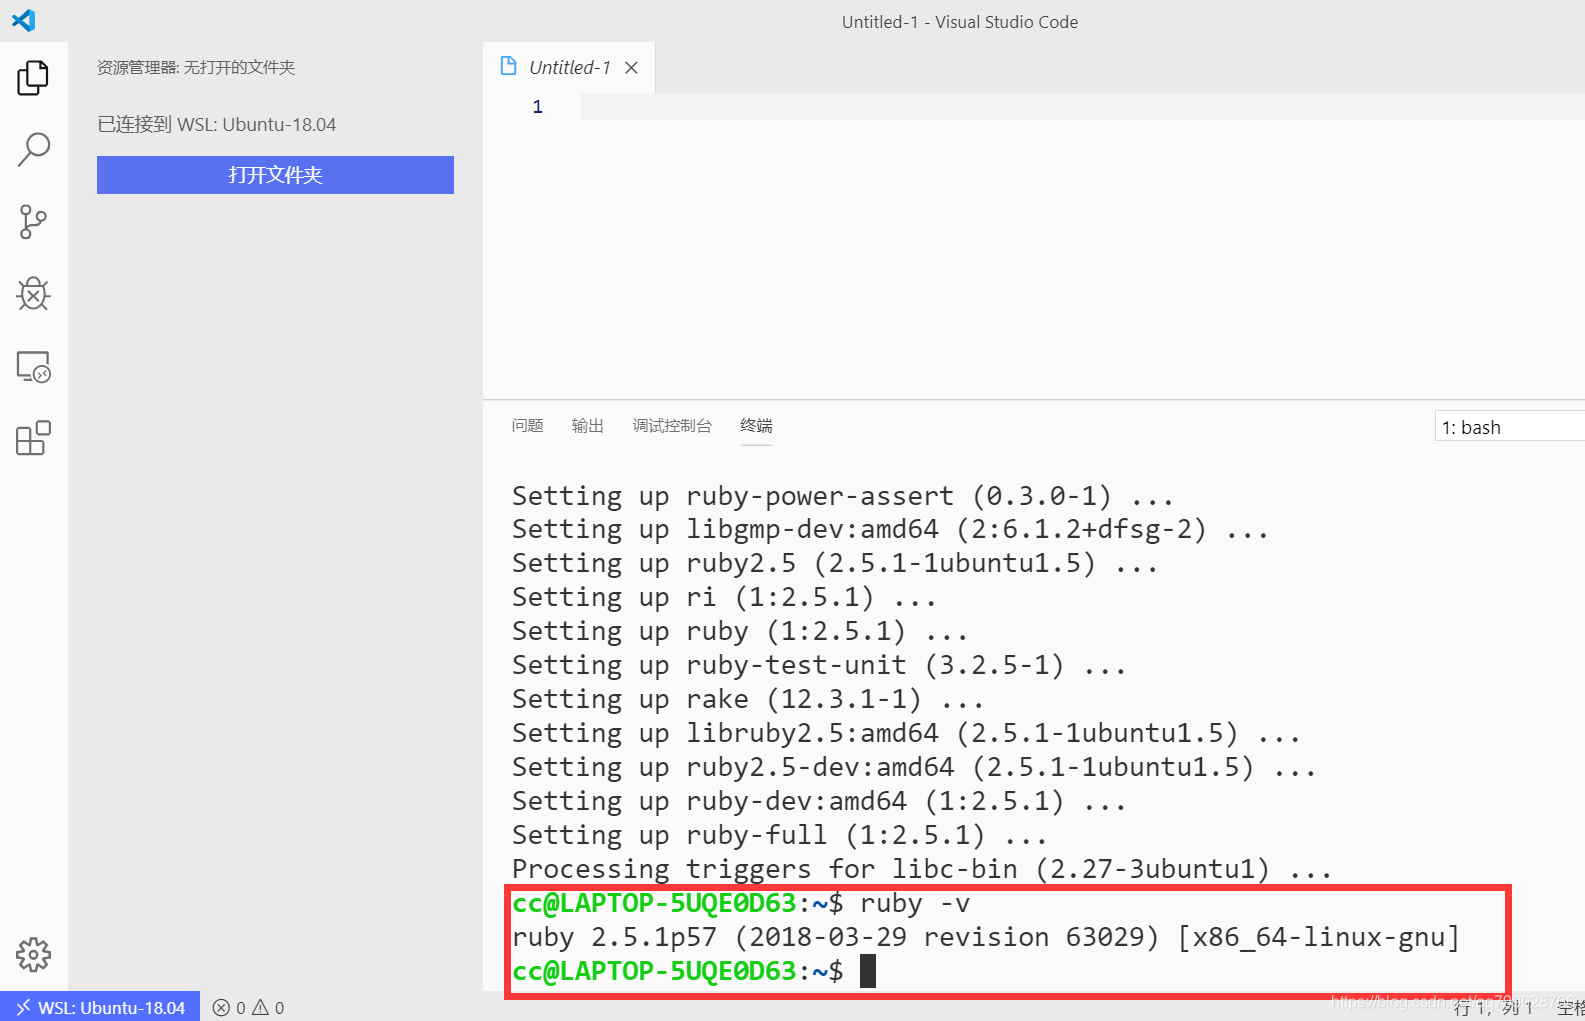The image size is (1585, 1021).
Task: Click the 'Setting up ruby-test-unit' line
Action: pos(819,665)
